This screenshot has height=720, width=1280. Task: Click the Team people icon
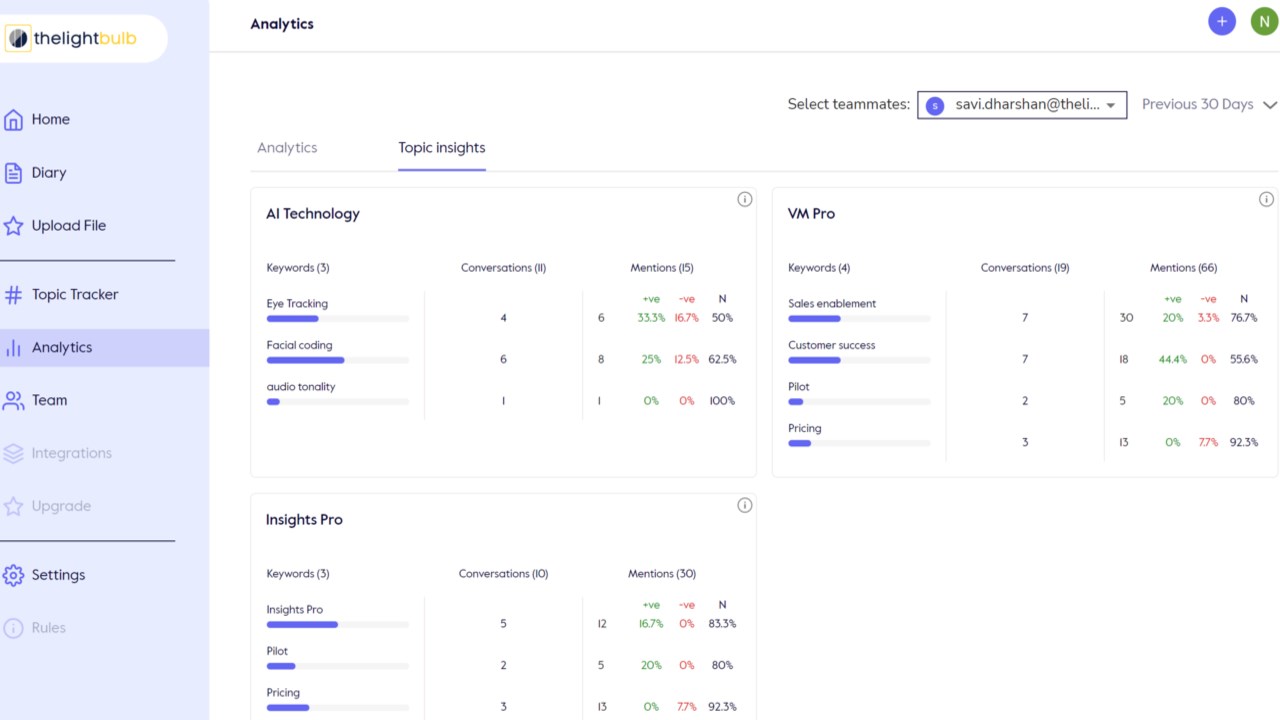[13, 401]
